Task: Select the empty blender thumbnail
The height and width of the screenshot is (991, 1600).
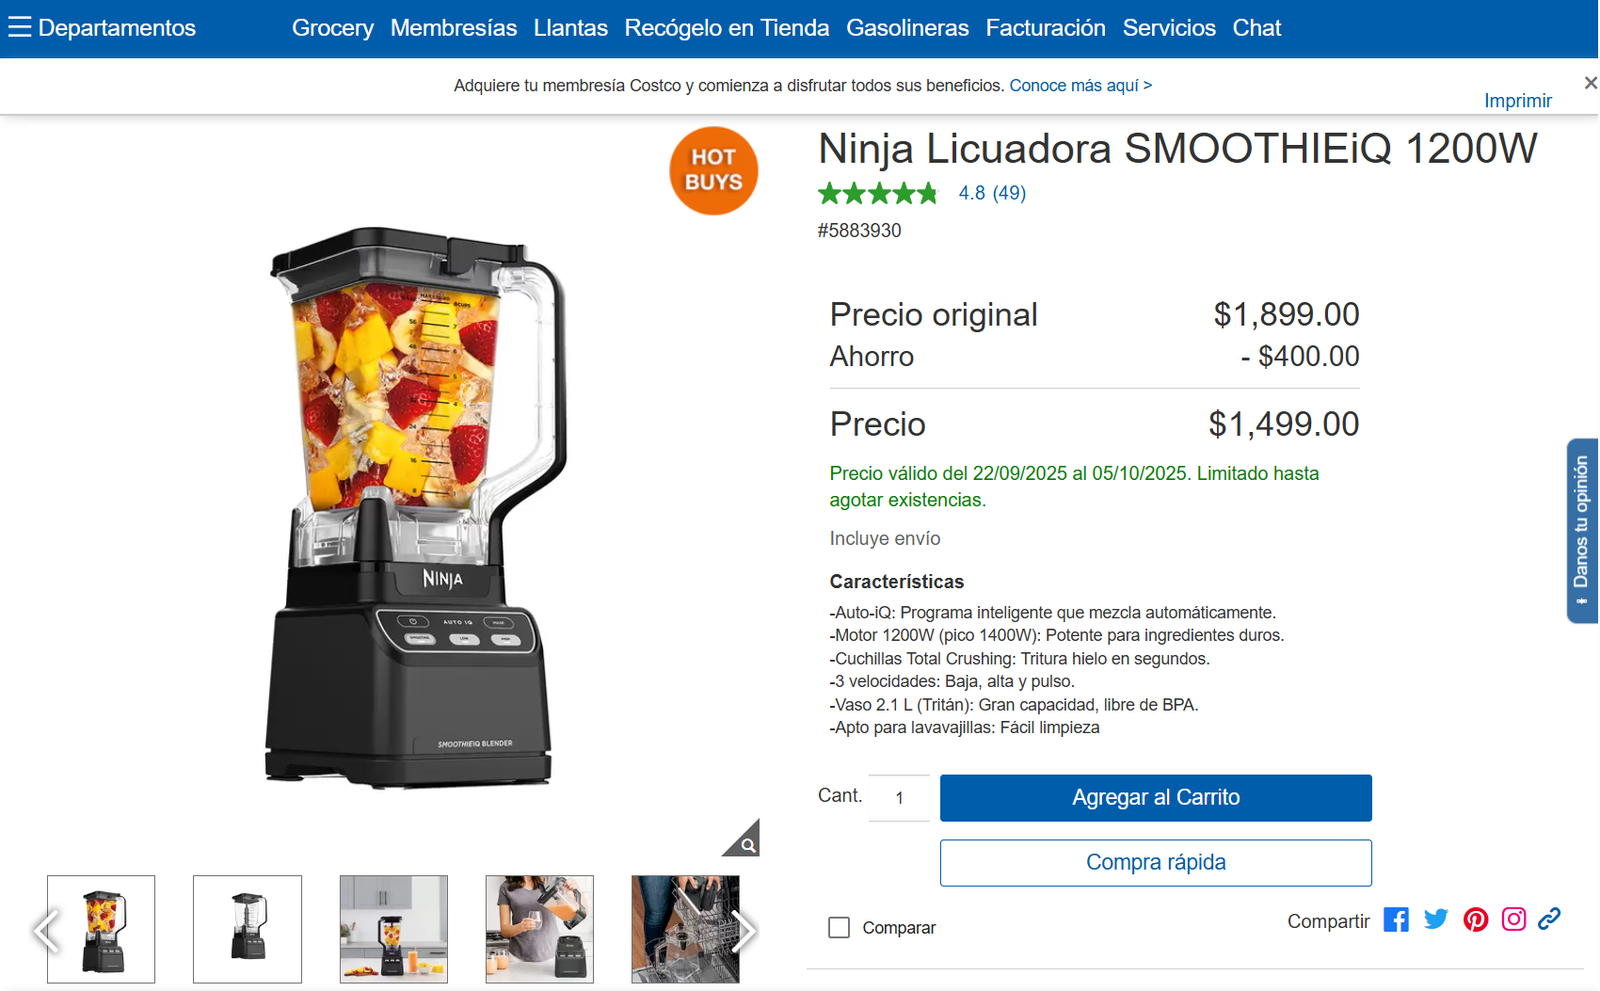Action: click(x=247, y=929)
